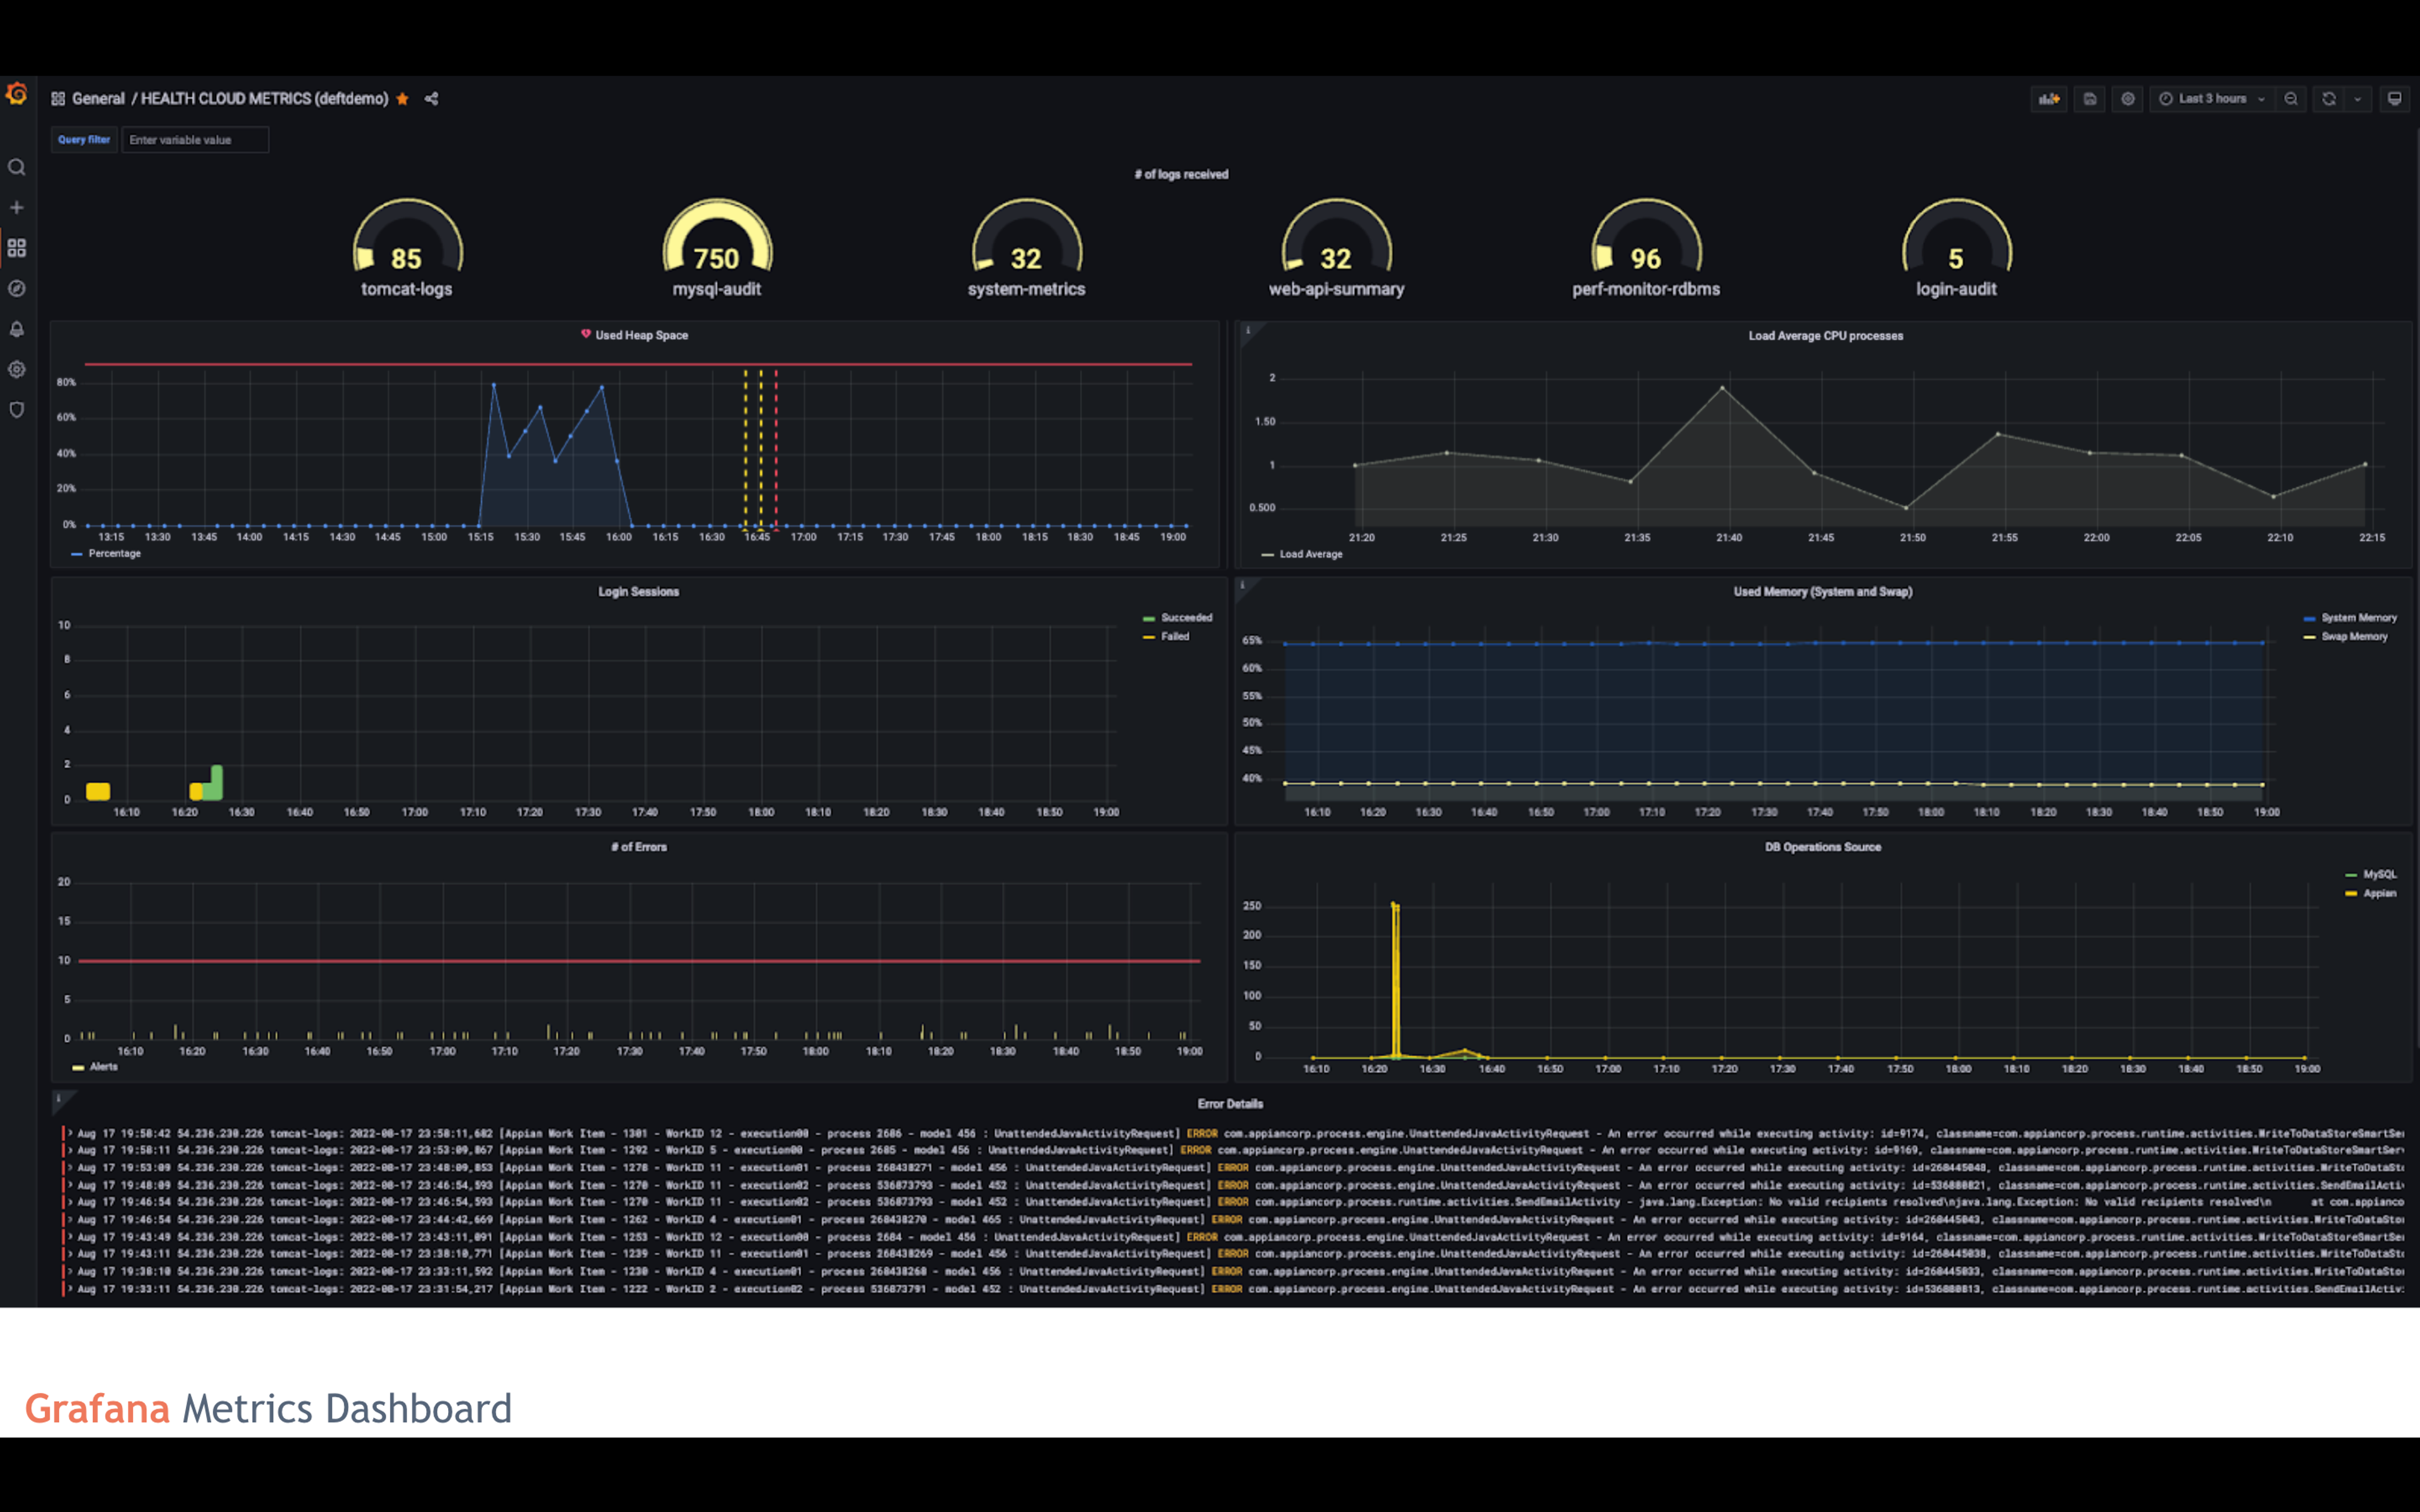Screen dimensions: 2420x1512
Task: Open the DB Operations Source panel menu
Action: (x=1822, y=847)
